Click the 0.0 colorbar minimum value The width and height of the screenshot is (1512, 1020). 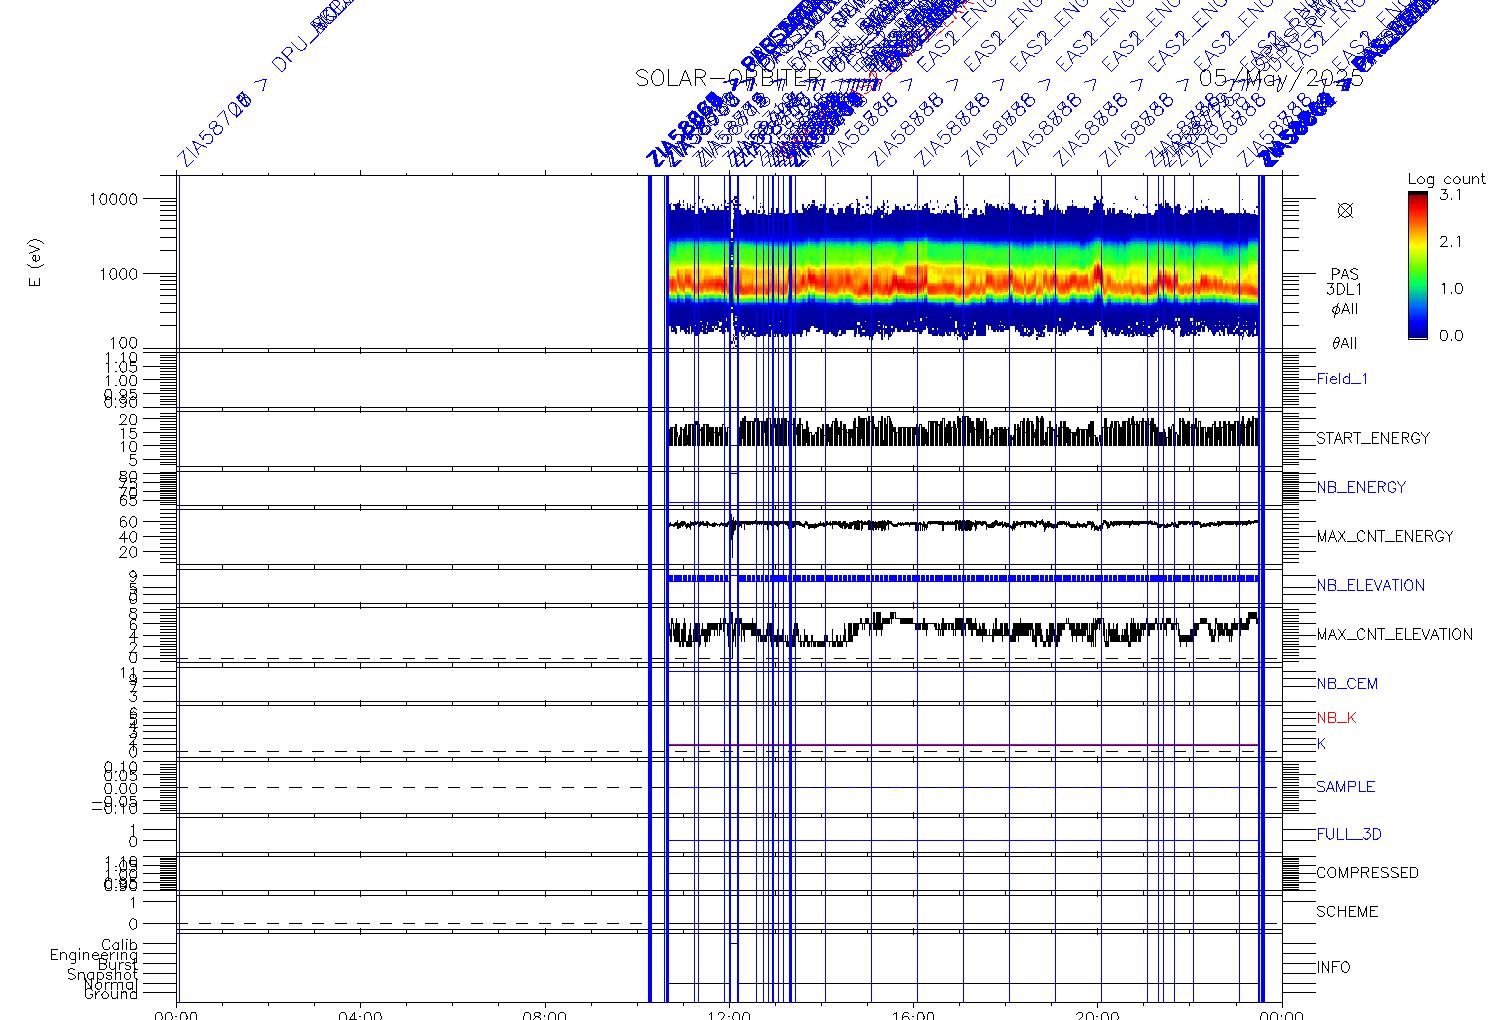pyautogui.click(x=1450, y=336)
